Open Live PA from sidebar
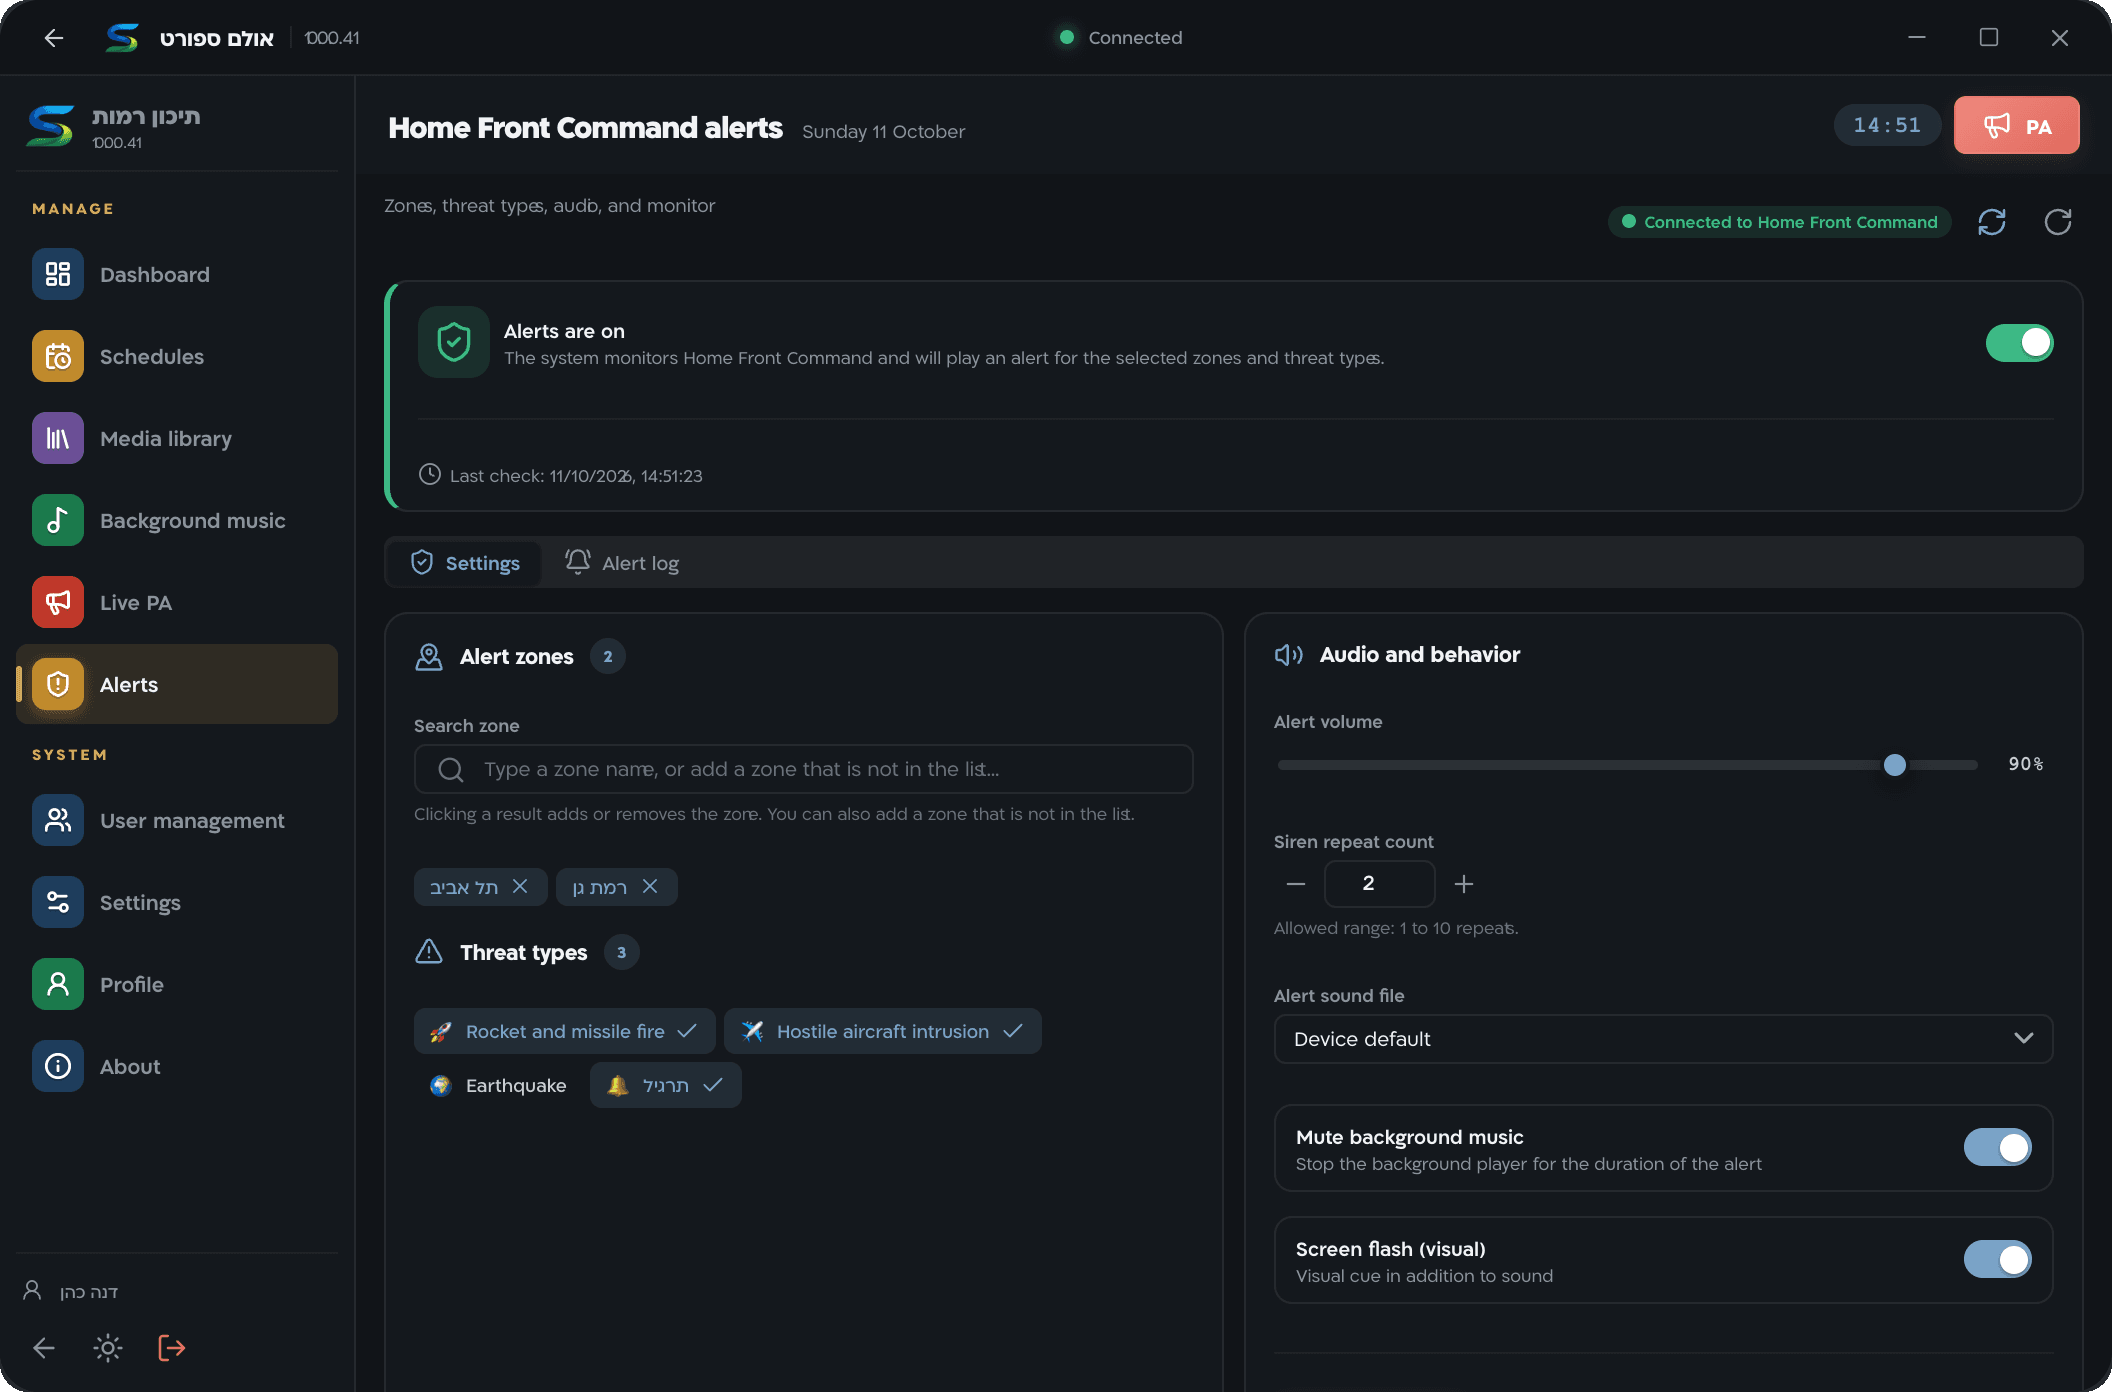This screenshot has width=2112, height=1392. tap(177, 602)
